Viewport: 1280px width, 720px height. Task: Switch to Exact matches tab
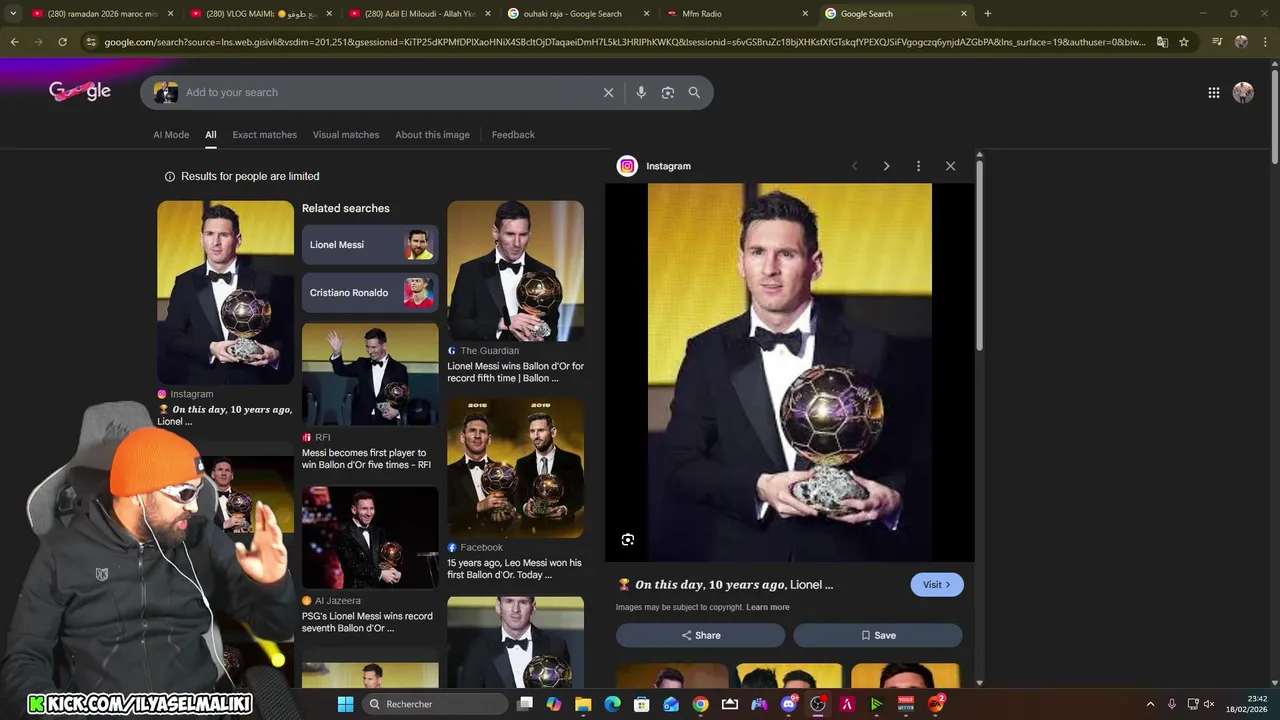pos(265,135)
